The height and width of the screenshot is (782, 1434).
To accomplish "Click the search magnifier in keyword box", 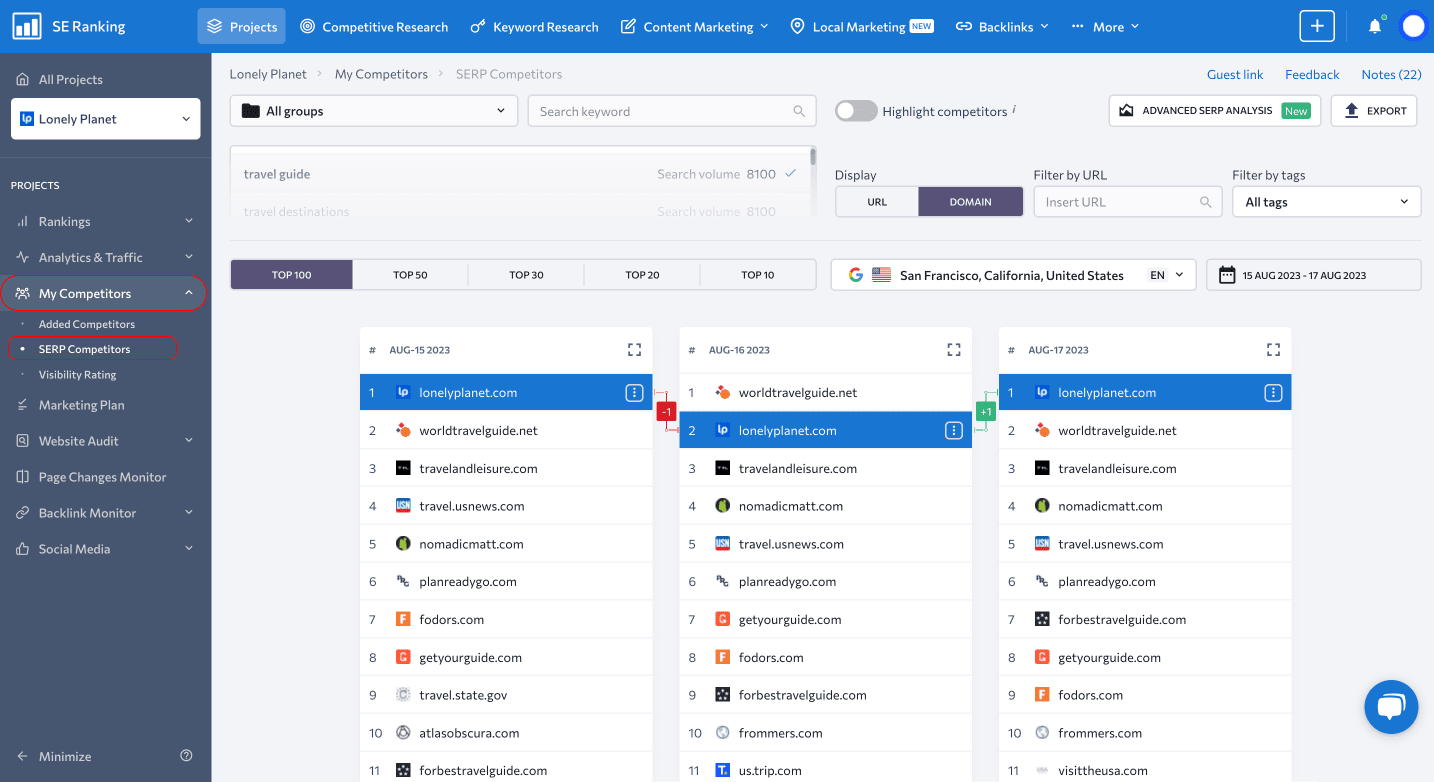I will coord(799,111).
